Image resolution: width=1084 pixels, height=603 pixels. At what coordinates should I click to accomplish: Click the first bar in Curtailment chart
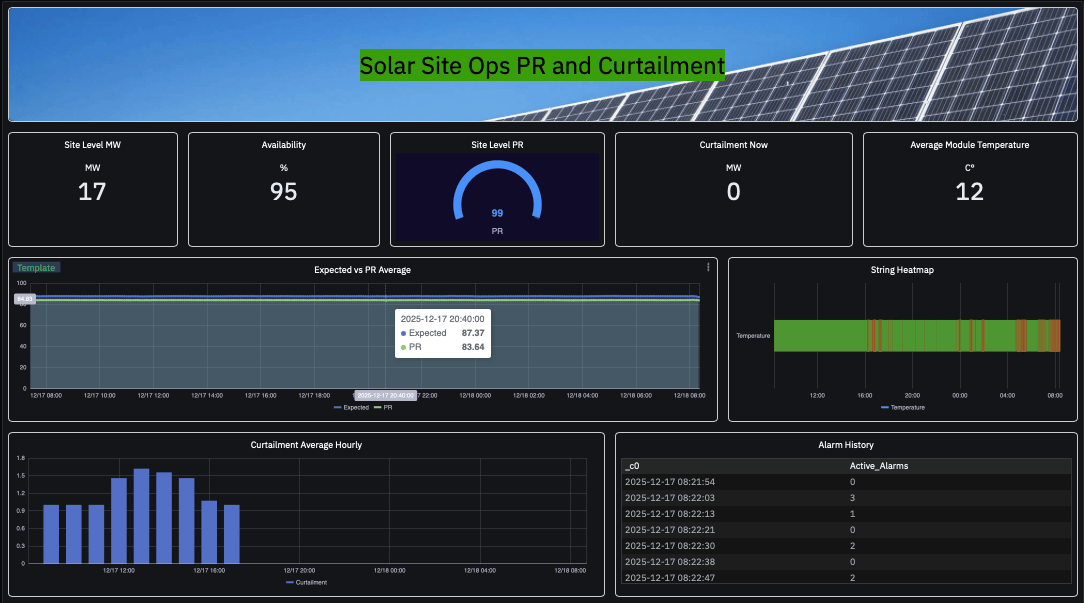coord(51,534)
